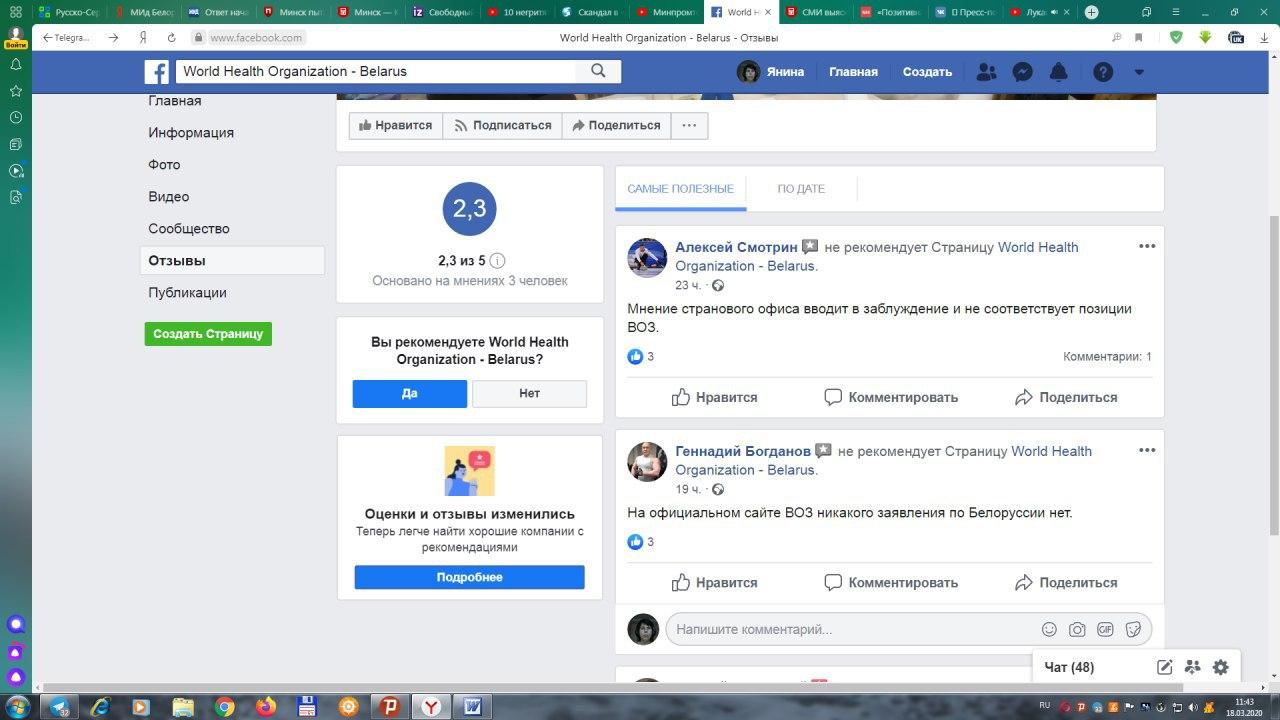Screen dimensions: 1280x720
Task: Select Информация in the left sidebar
Action: (191, 133)
